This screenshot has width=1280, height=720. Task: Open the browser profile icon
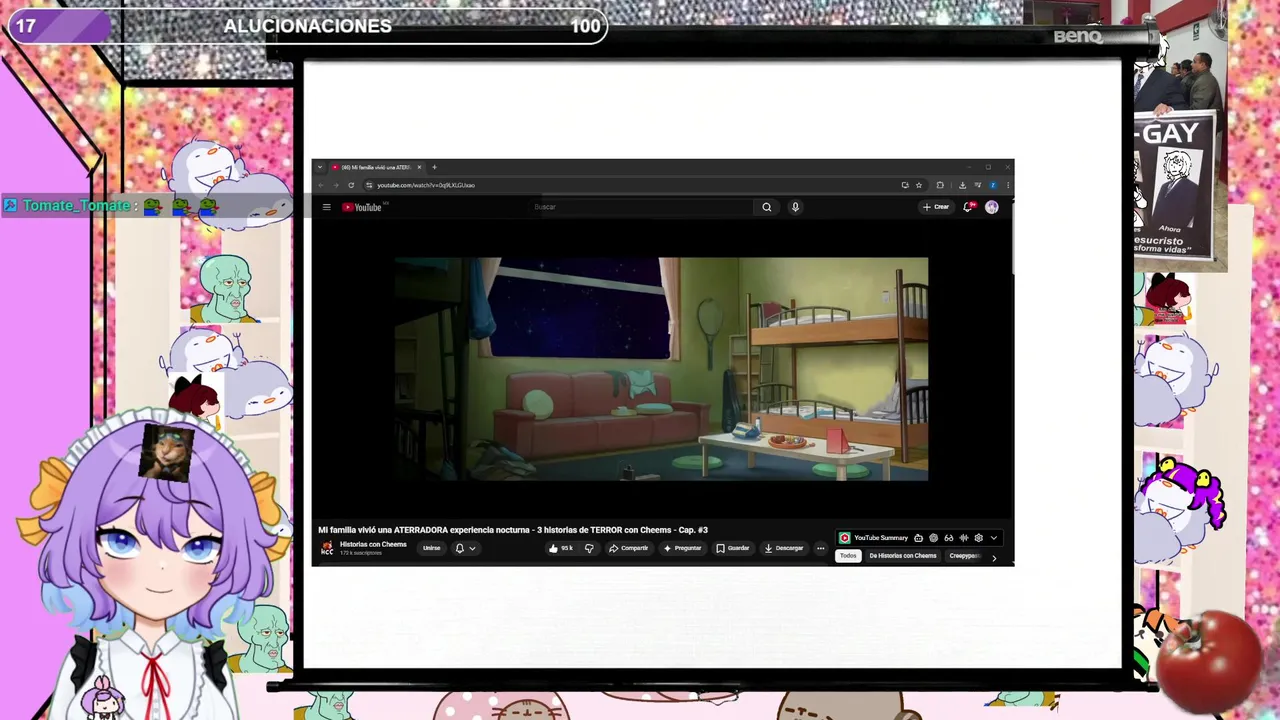(x=993, y=185)
